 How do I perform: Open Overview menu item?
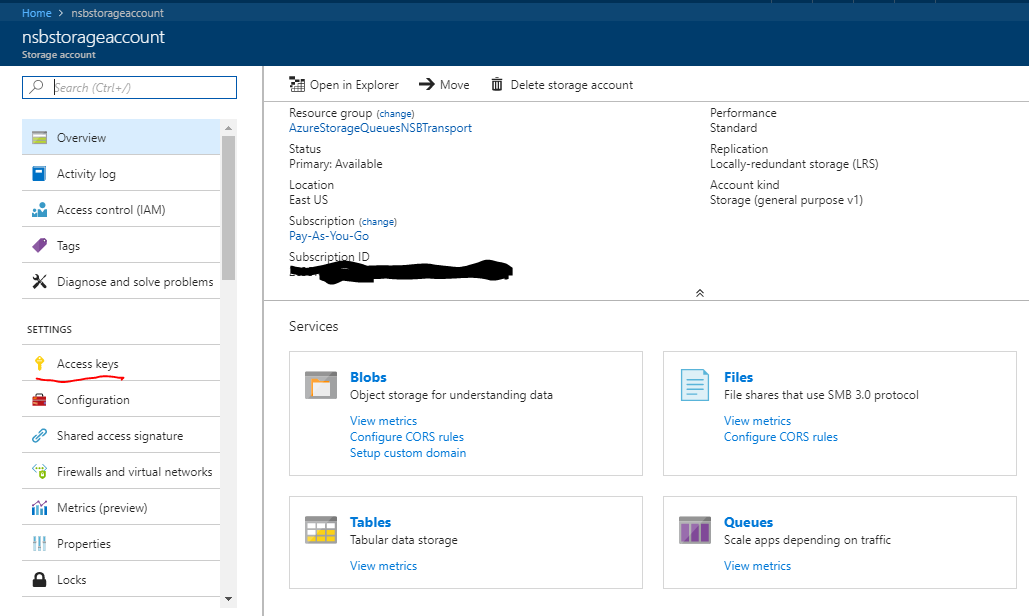[121, 137]
